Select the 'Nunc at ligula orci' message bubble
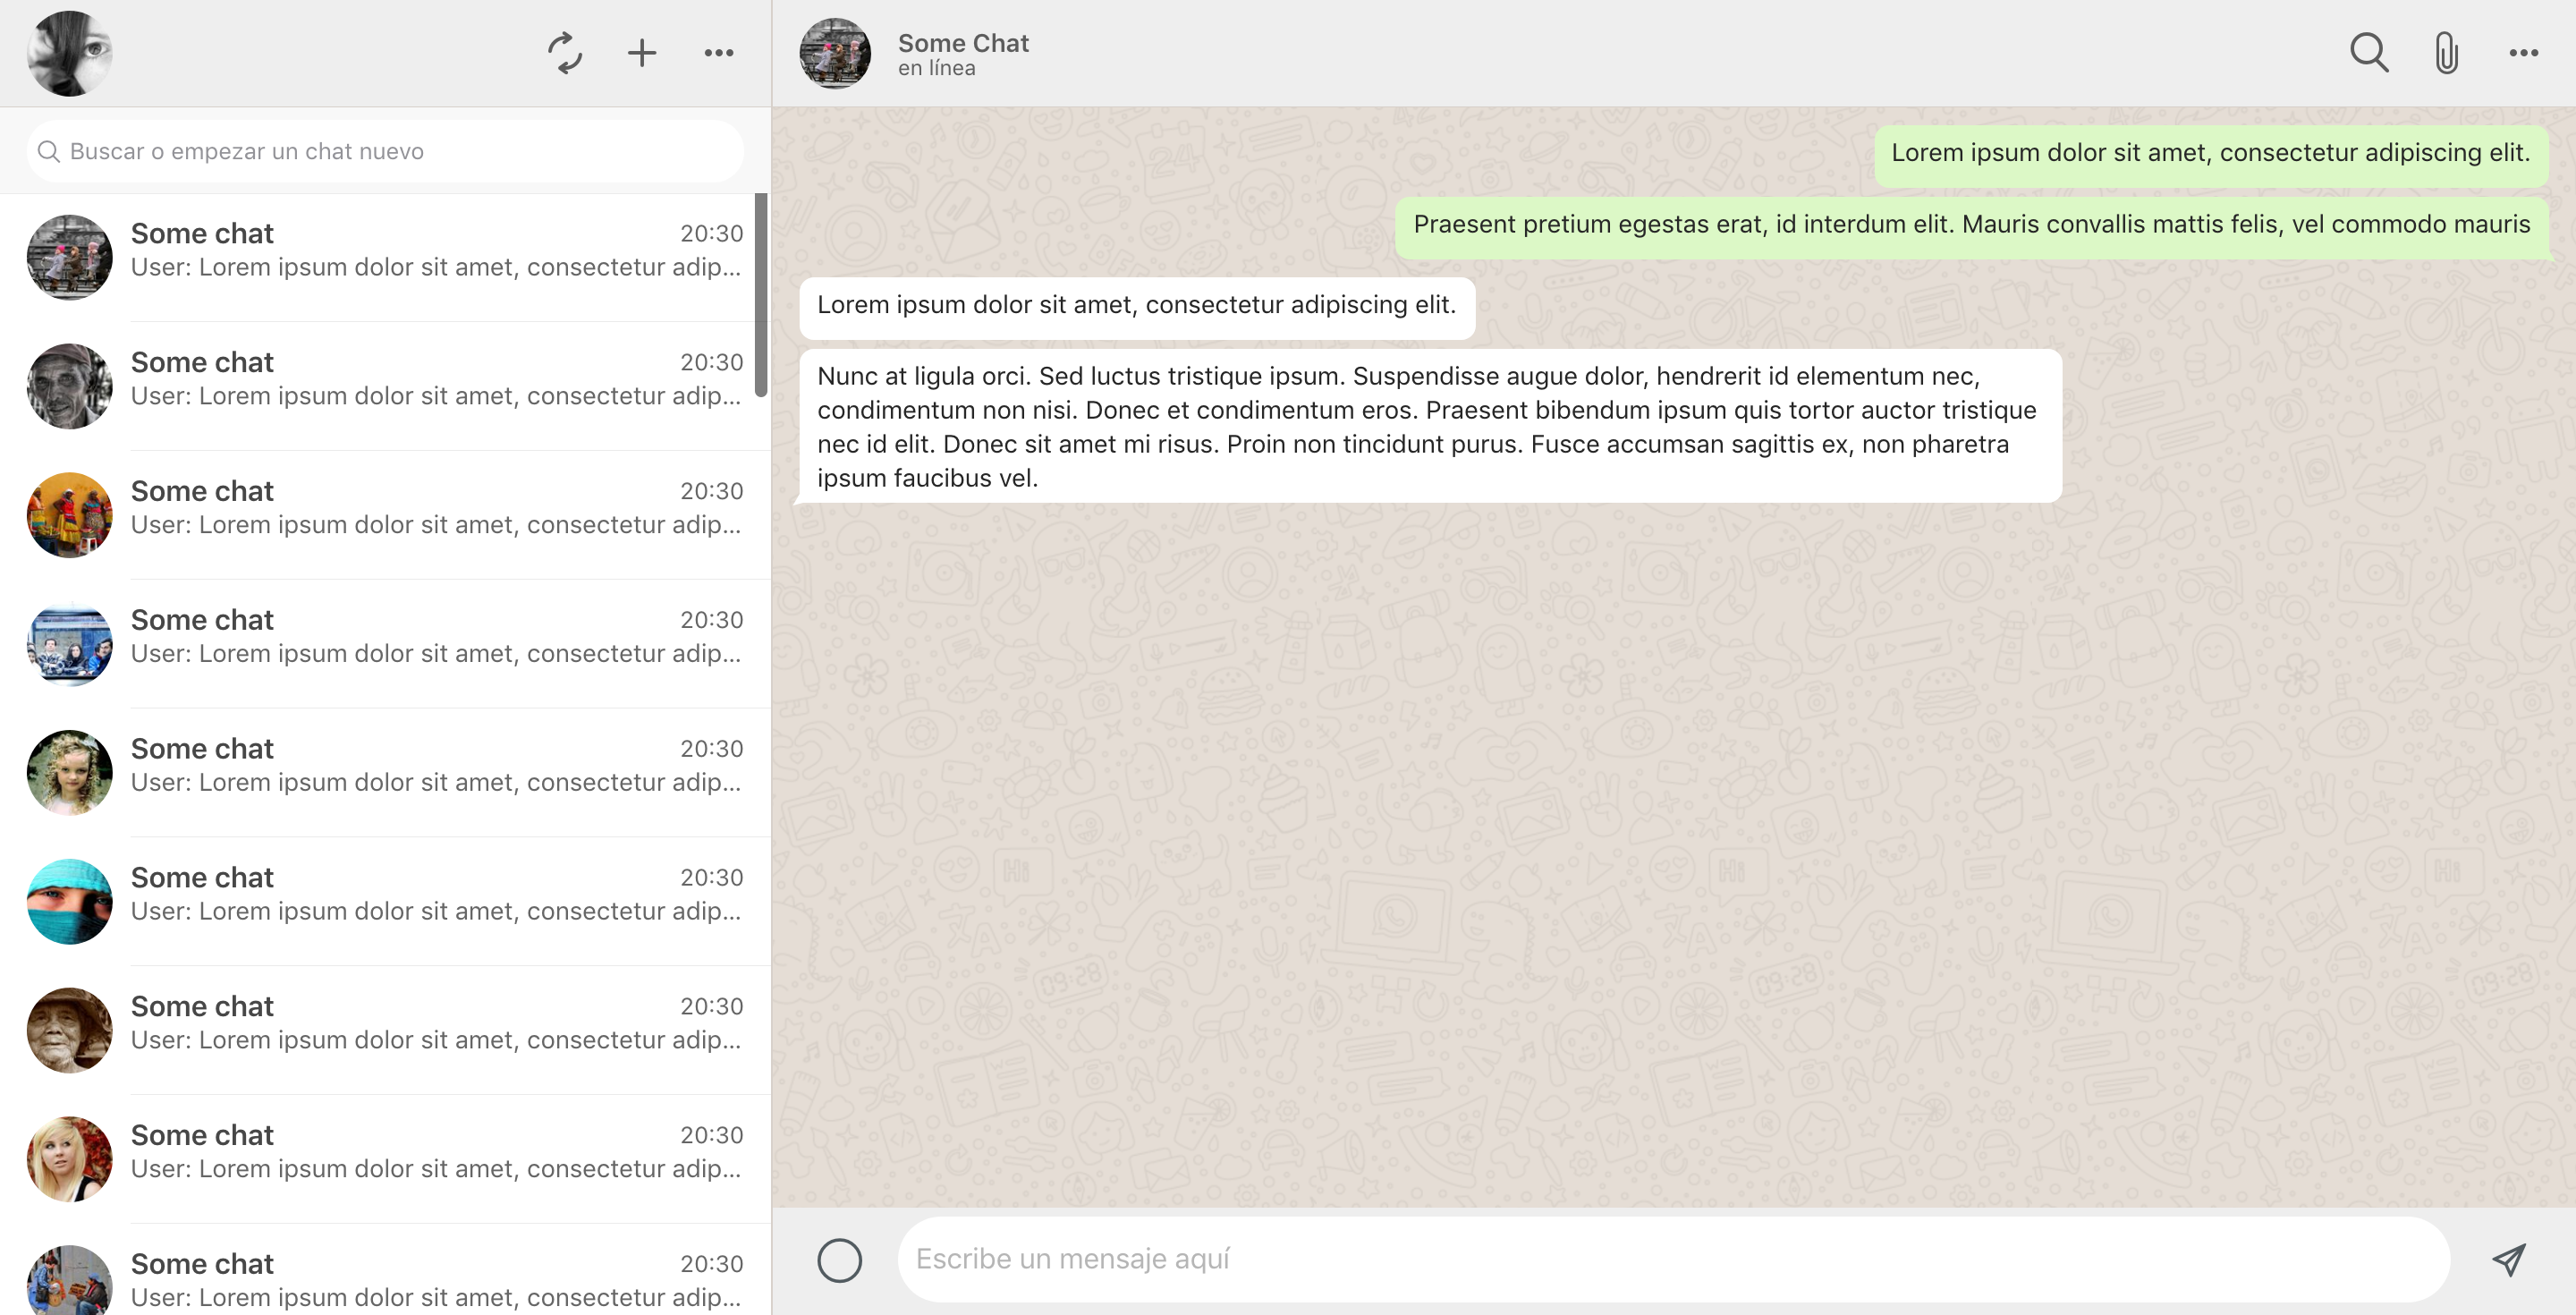Viewport: 2576px width, 1315px height. 1430,426
